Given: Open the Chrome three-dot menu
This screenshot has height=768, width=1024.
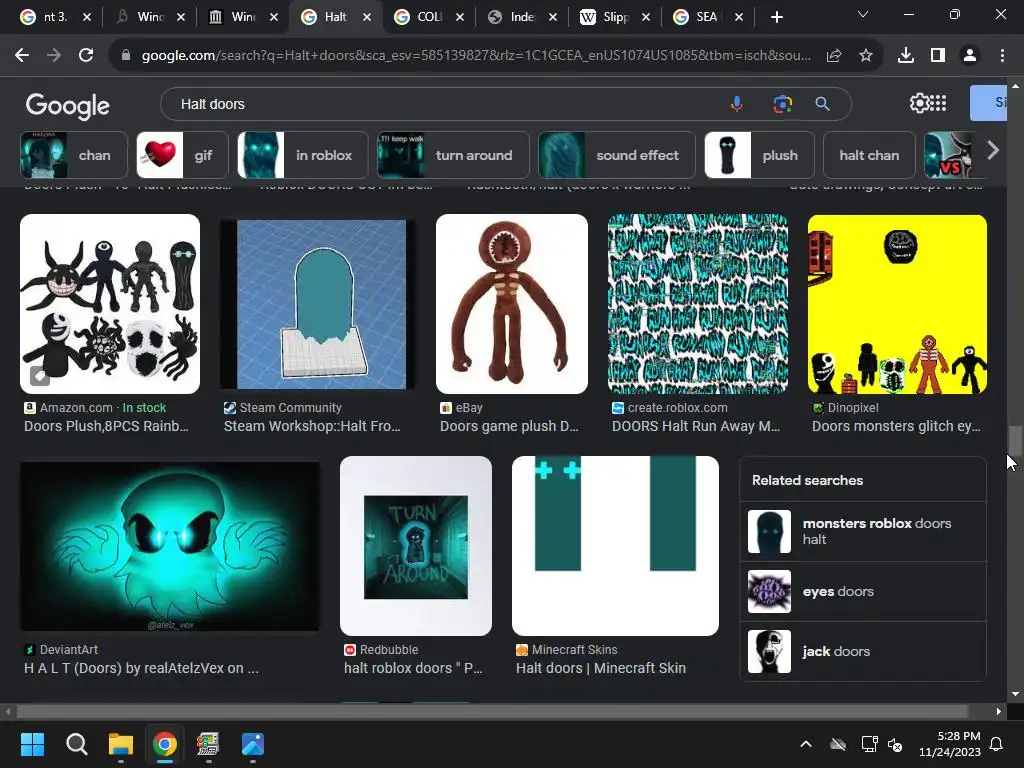Looking at the screenshot, I should click(x=1002, y=56).
